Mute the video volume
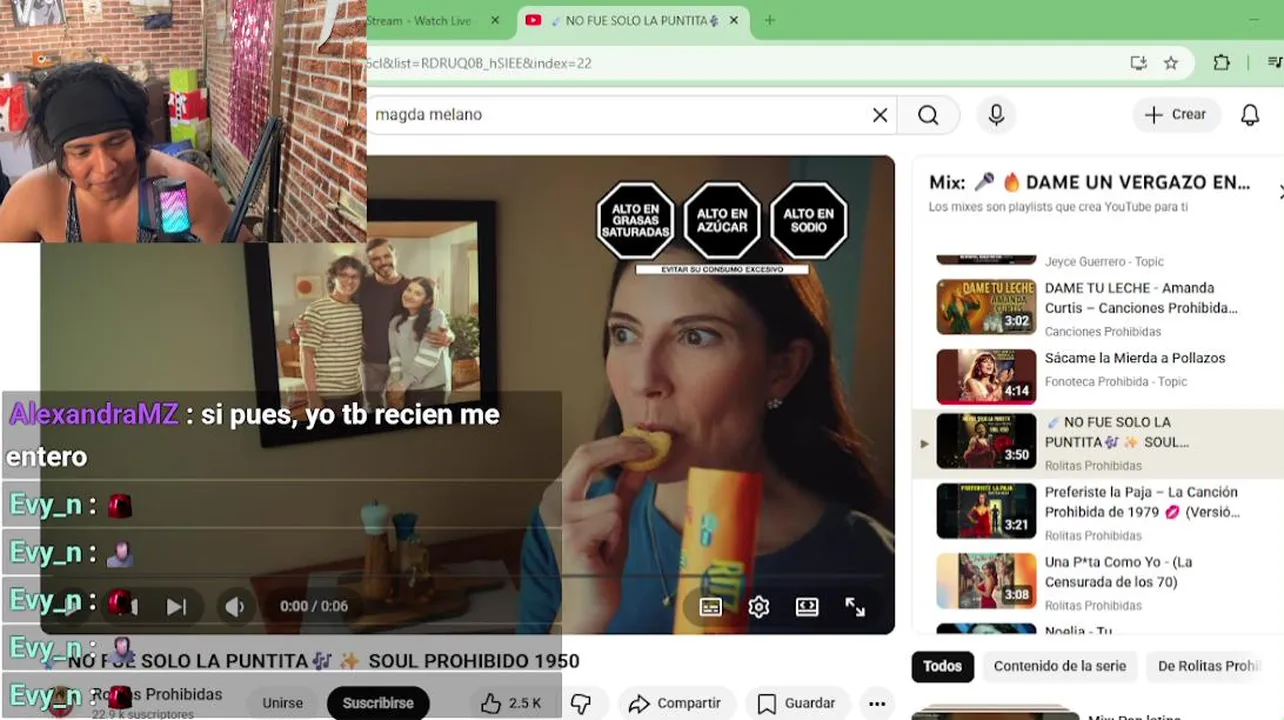 click(x=234, y=606)
